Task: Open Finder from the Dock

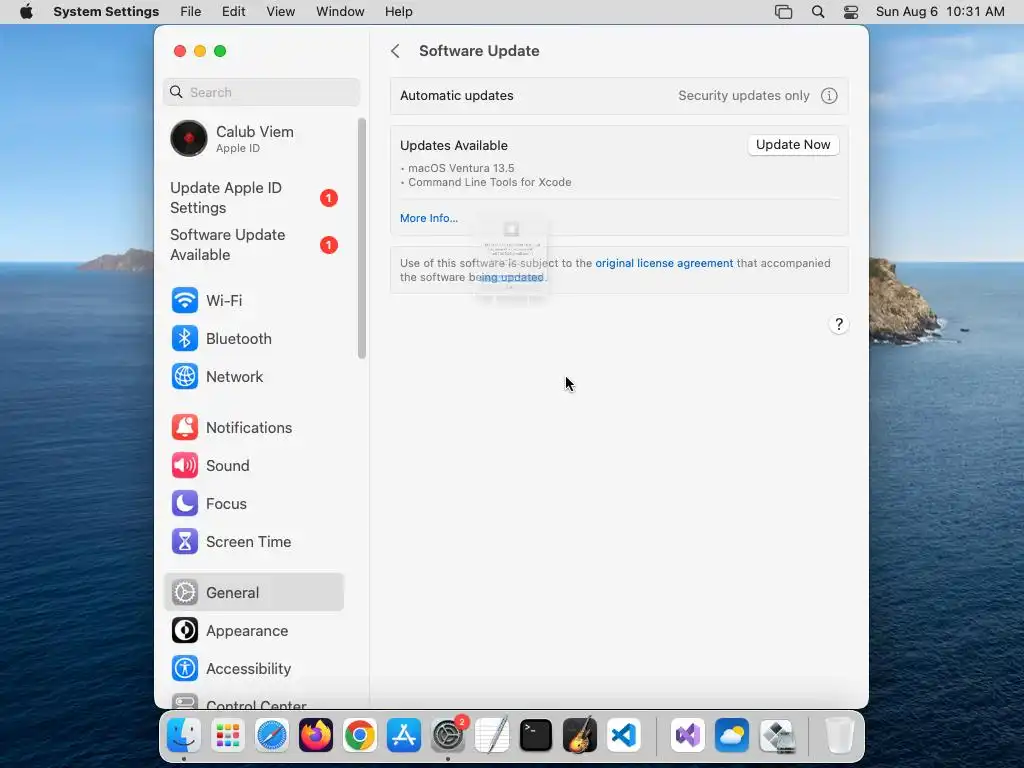Action: click(184, 735)
